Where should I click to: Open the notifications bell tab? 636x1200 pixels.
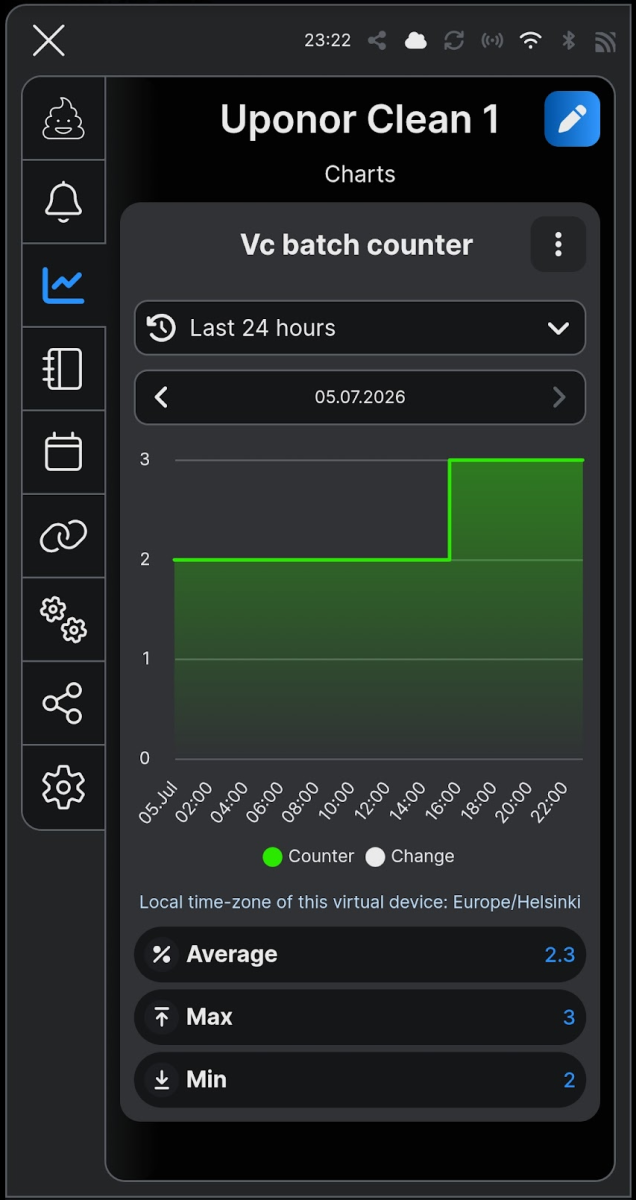tap(63, 202)
